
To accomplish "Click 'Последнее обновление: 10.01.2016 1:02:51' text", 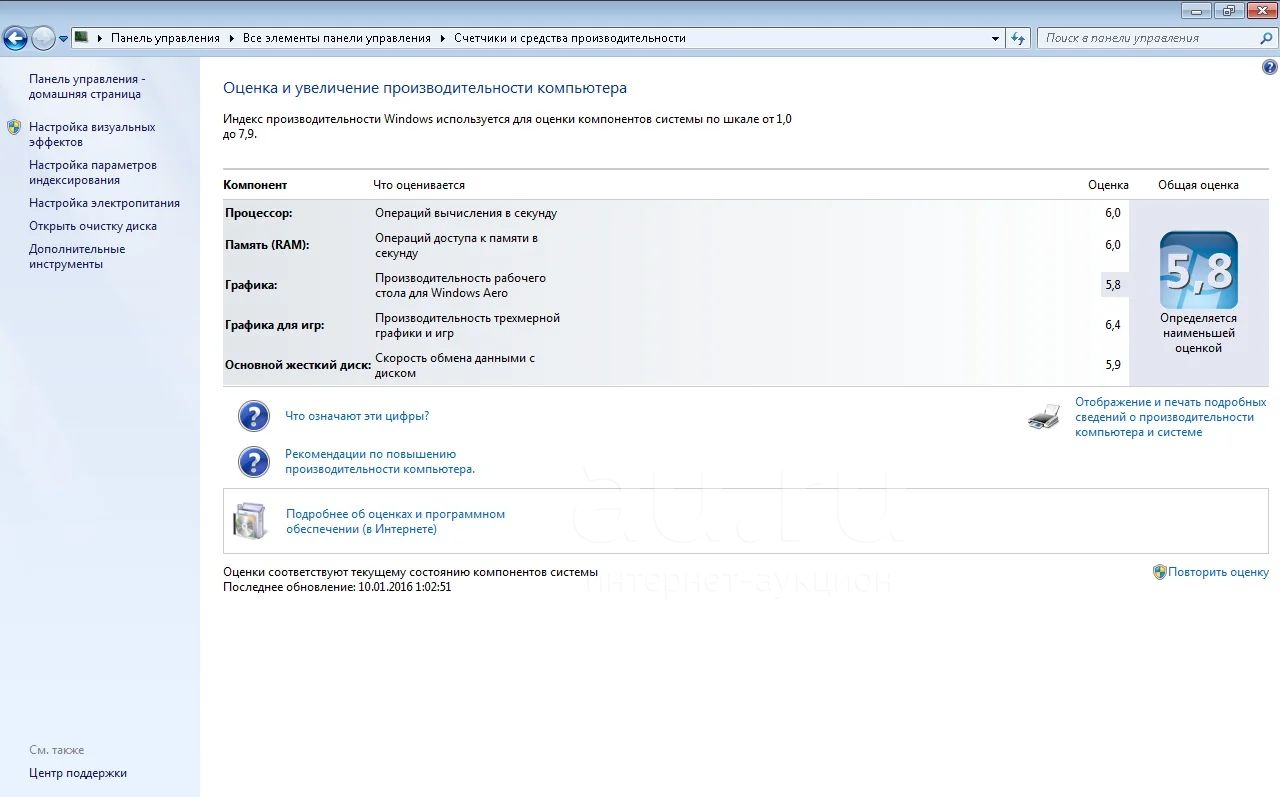I will click(337, 587).
